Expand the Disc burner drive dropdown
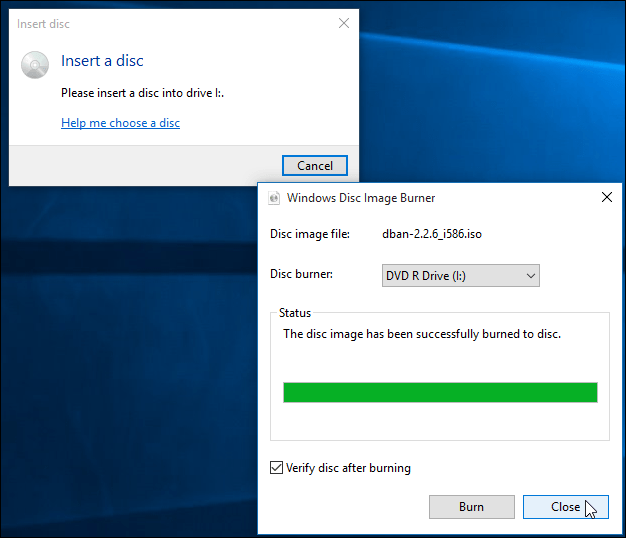The width and height of the screenshot is (626, 538). [461, 275]
